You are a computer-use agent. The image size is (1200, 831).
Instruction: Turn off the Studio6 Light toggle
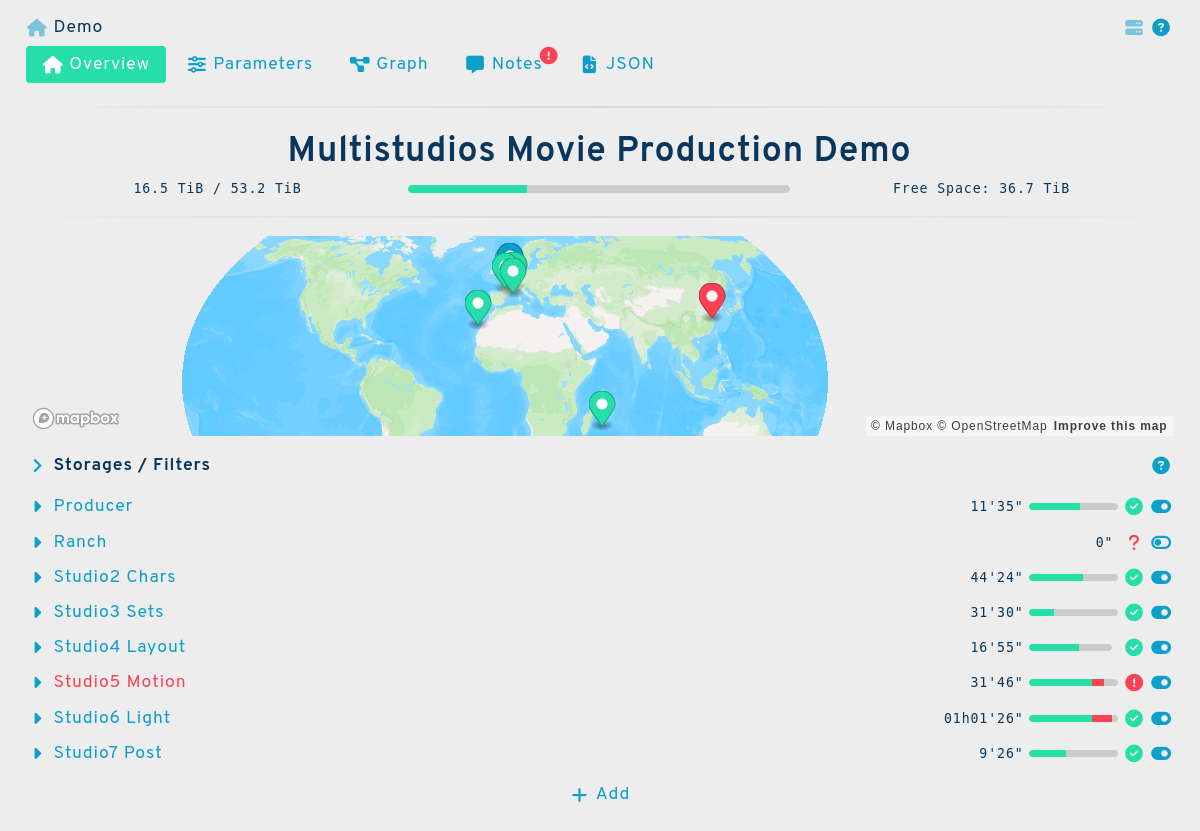(x=1160, y=718)
